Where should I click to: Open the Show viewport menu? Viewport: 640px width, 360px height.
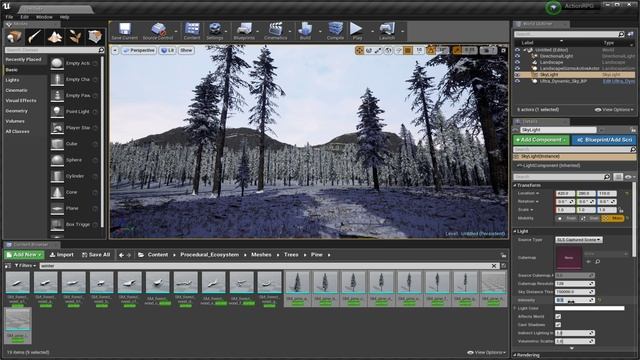coord(186,50)
